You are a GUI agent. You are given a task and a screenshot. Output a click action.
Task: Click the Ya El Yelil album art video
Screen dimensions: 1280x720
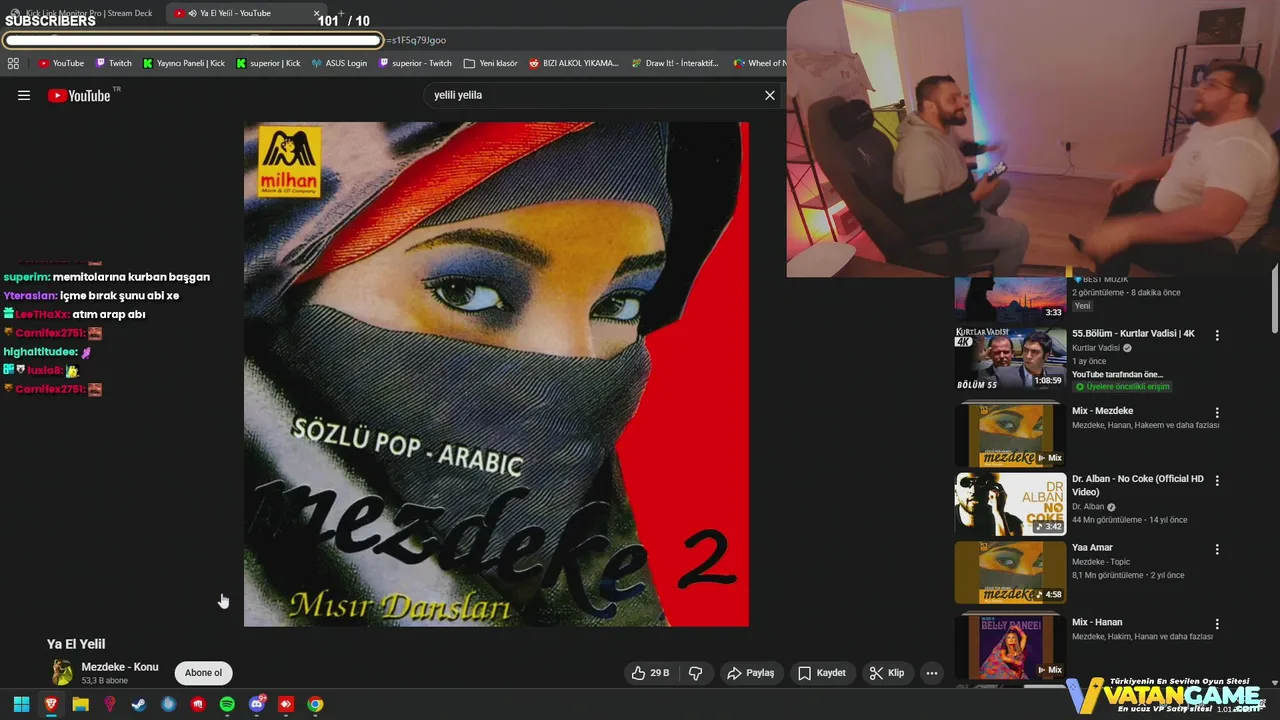[x=496, y=374]
